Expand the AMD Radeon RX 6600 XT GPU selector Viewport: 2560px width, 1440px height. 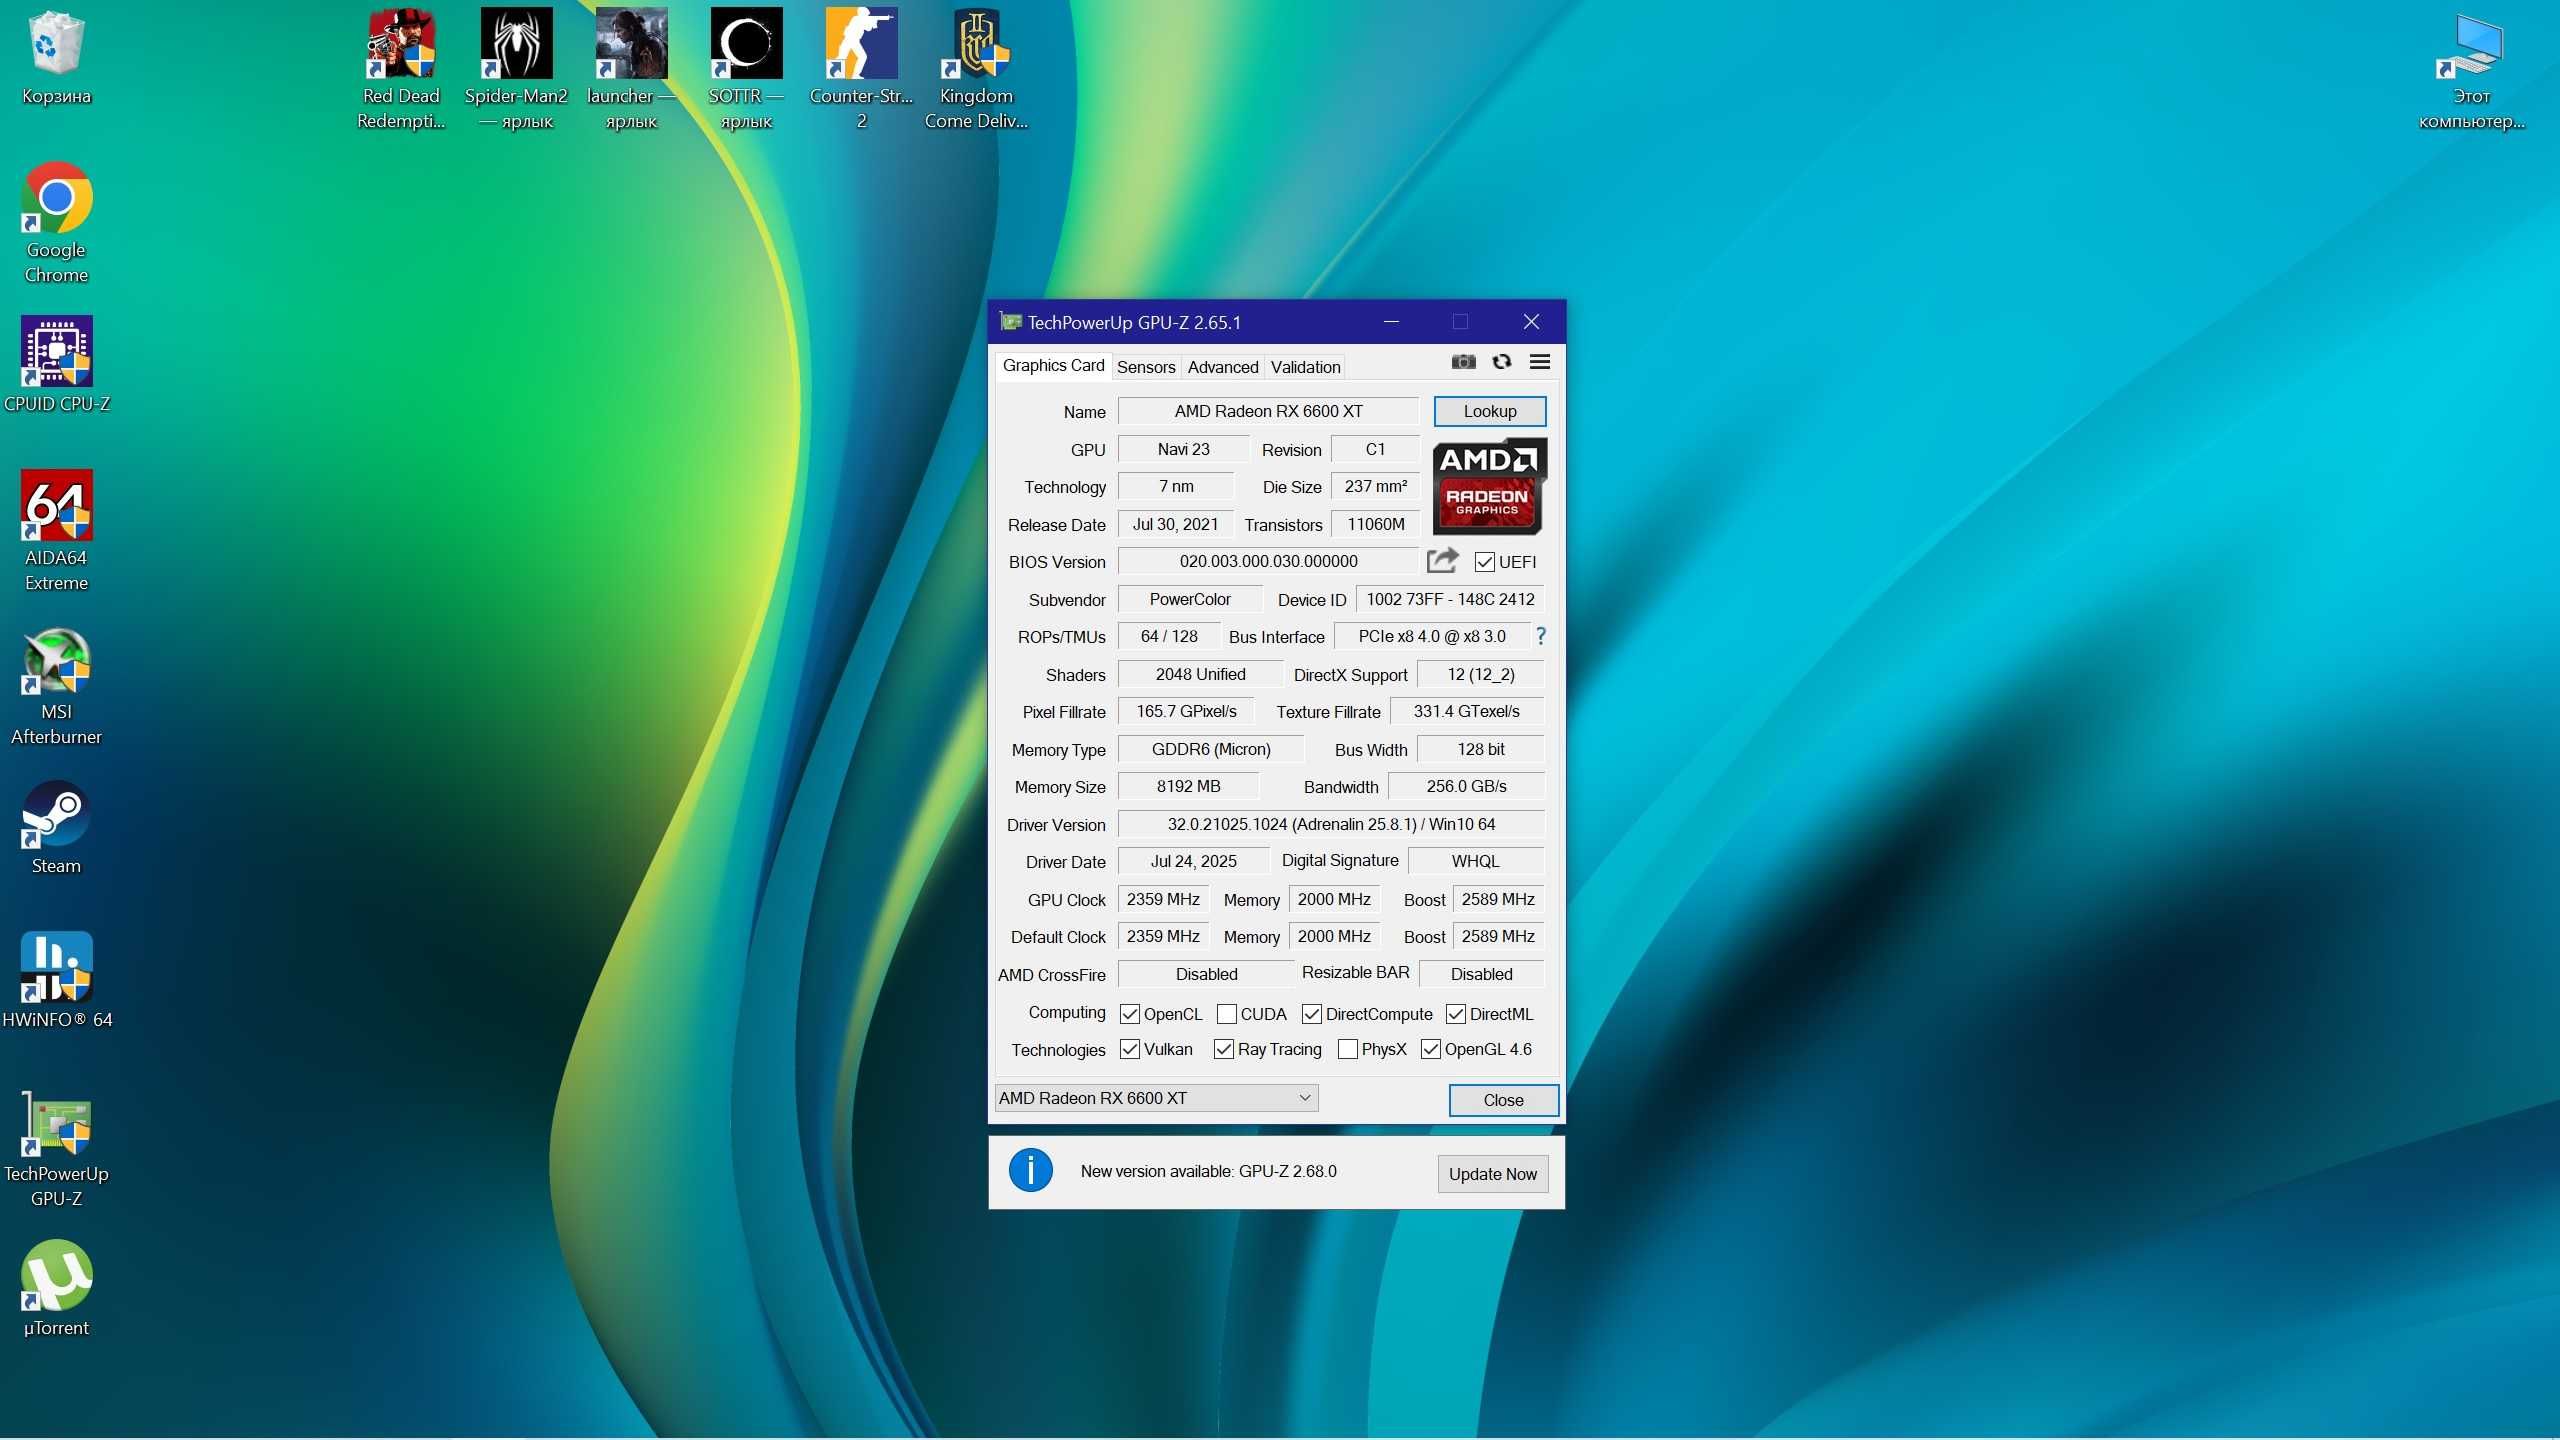[x=1157, y=1098]
